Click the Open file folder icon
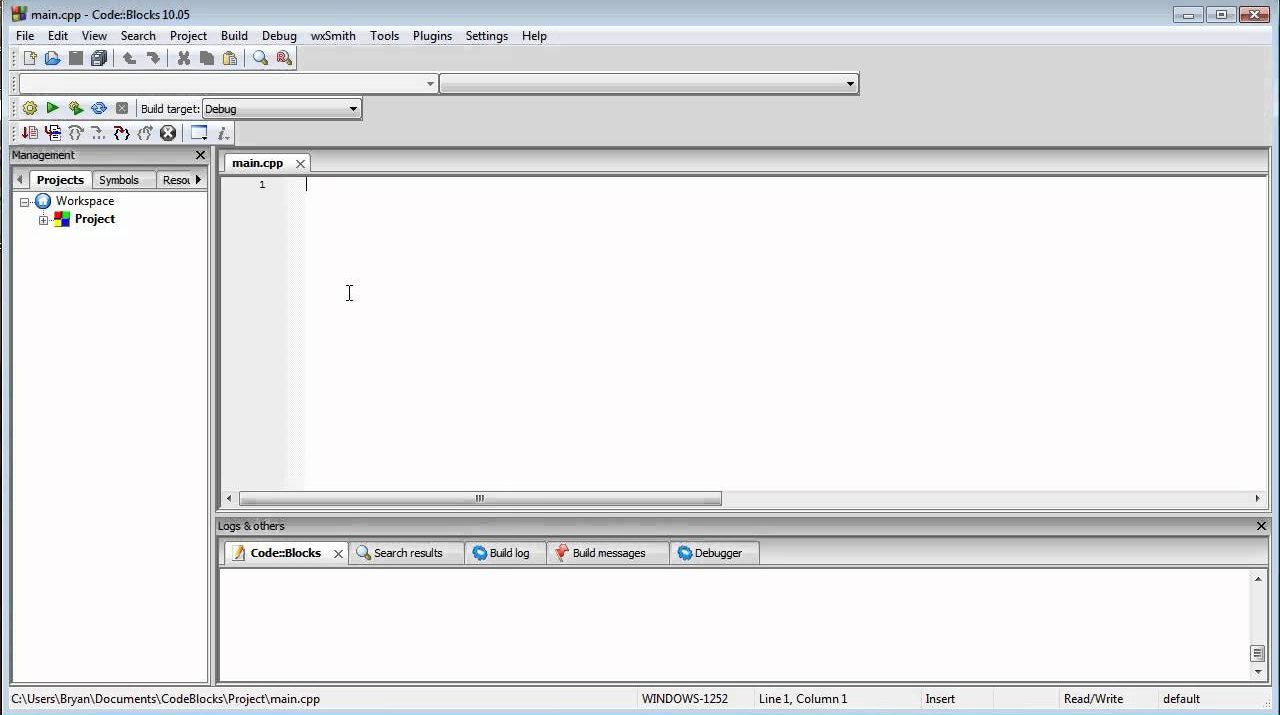Screen dimensions: 1280x715 (53, 58)
